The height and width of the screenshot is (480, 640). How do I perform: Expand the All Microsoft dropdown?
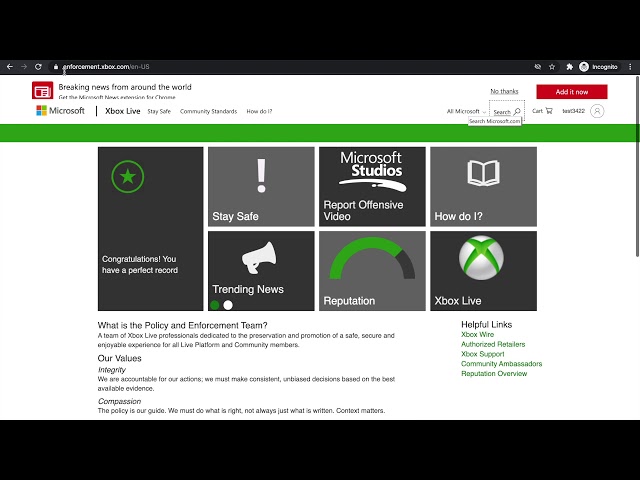pos(466,111)
